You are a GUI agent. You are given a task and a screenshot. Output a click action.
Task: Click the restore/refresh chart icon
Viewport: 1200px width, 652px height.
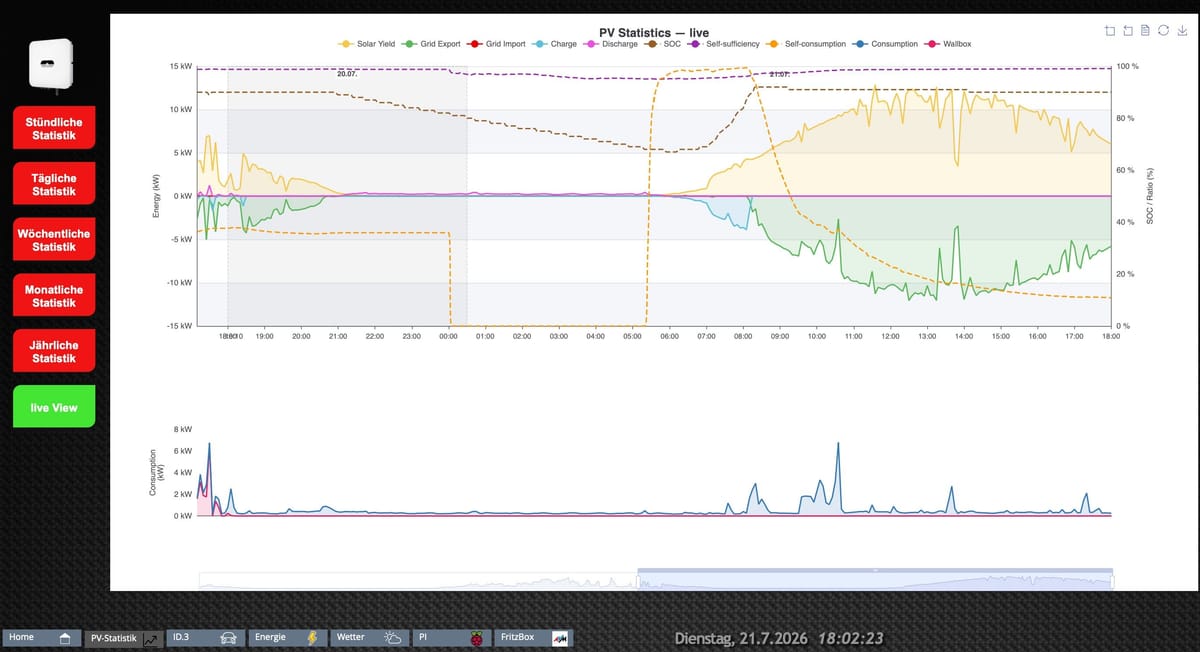click(1164, 31)
